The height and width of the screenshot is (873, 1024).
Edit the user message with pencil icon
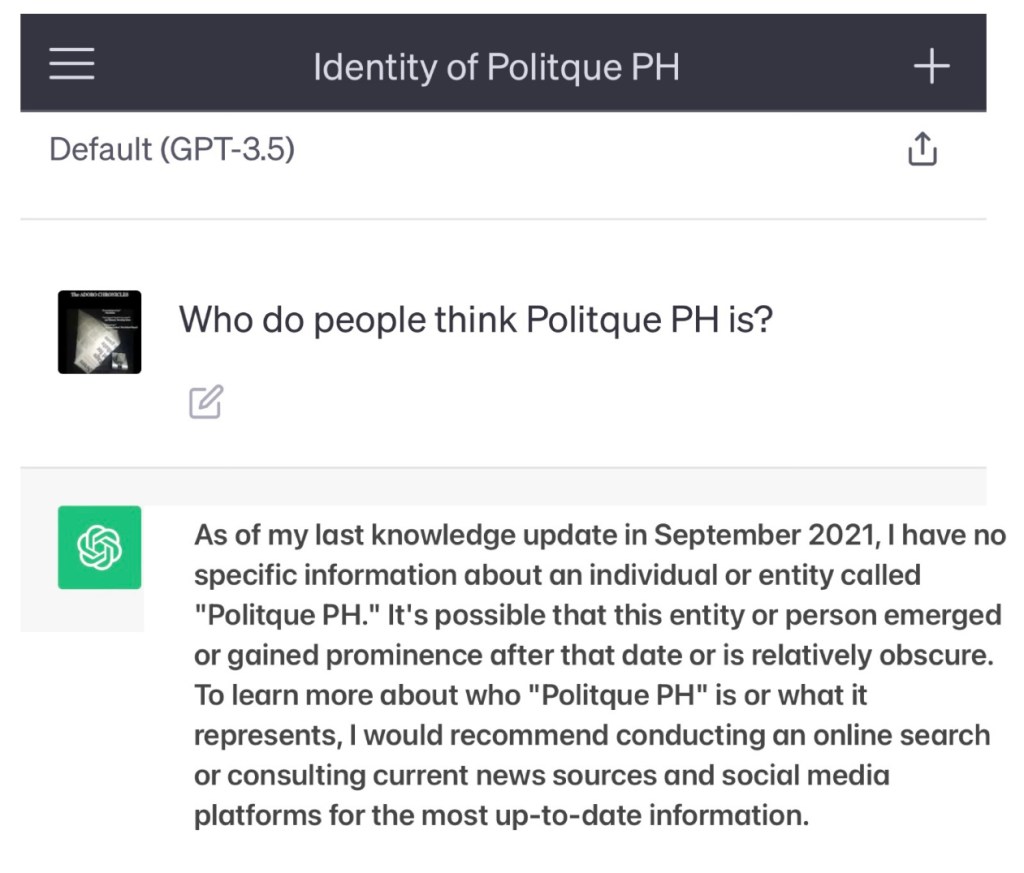coord(205,401)
